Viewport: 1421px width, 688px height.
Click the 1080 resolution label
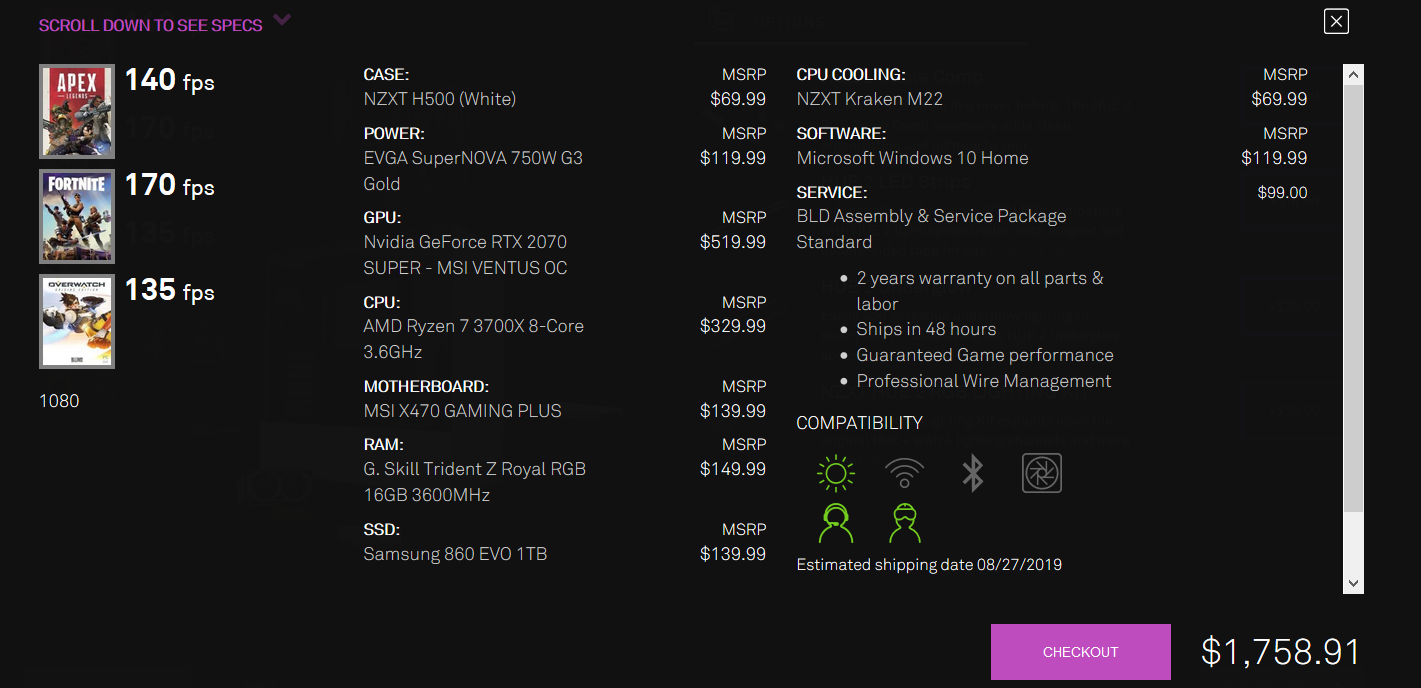[59, 401]
